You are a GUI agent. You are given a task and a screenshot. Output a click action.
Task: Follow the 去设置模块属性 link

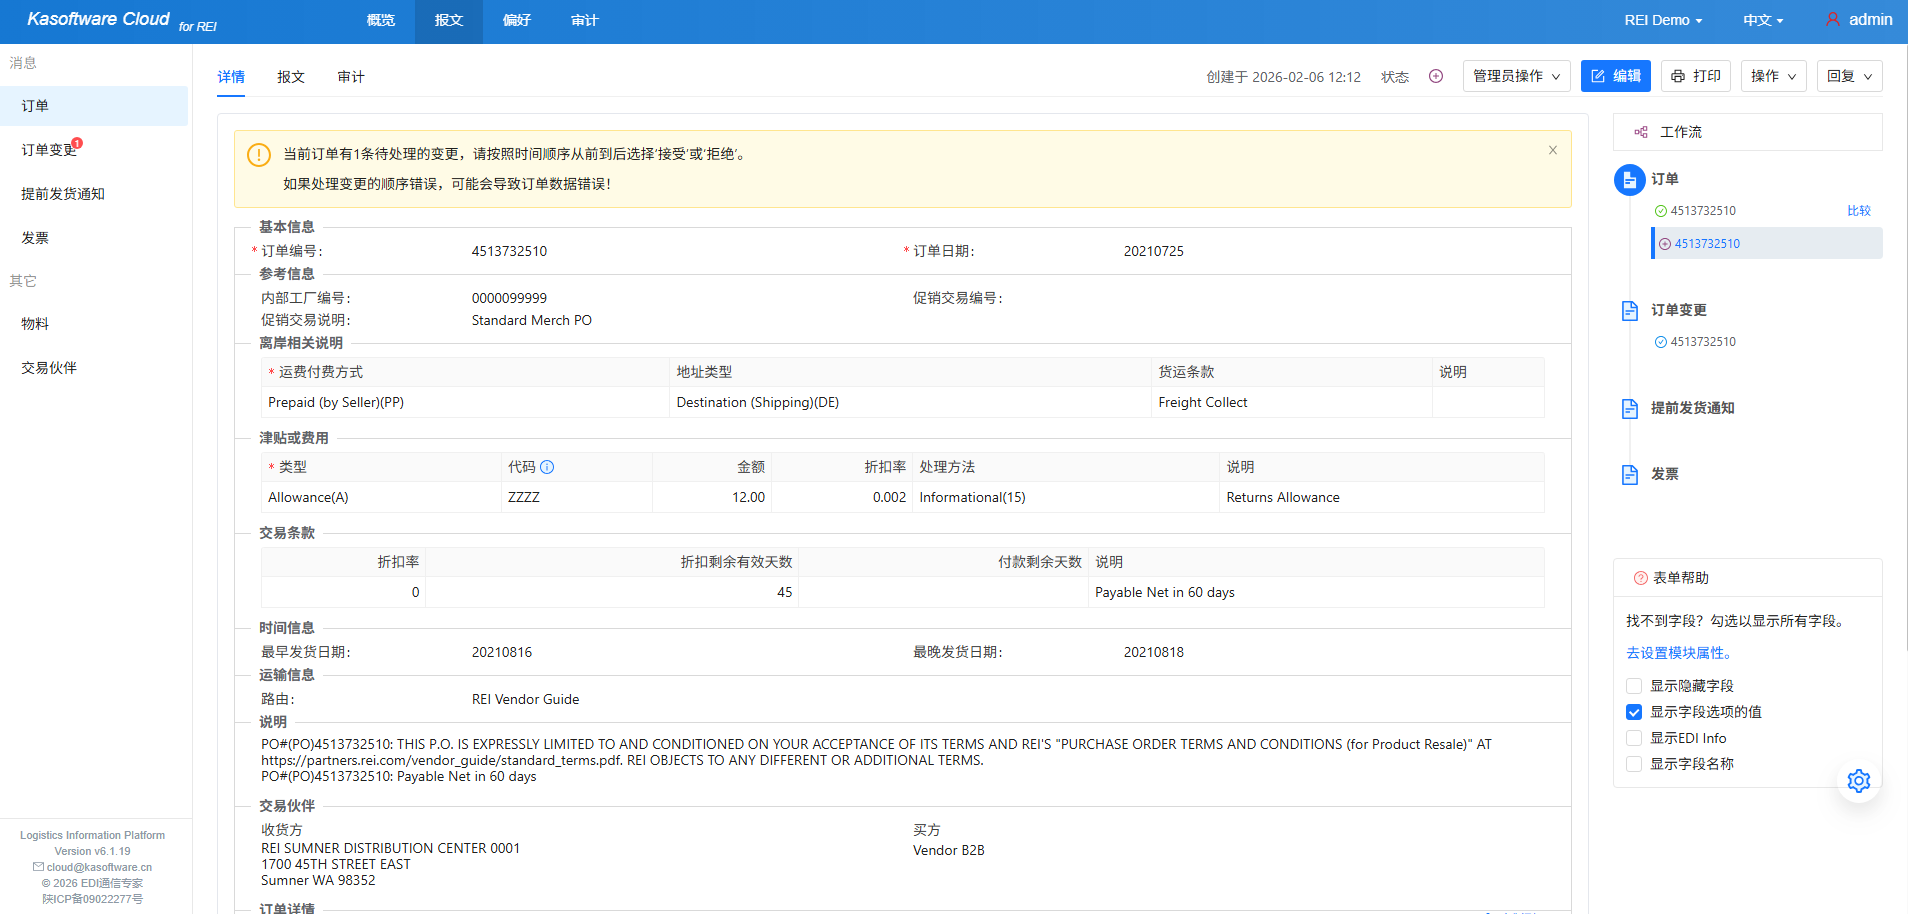tap(1678, 653)
